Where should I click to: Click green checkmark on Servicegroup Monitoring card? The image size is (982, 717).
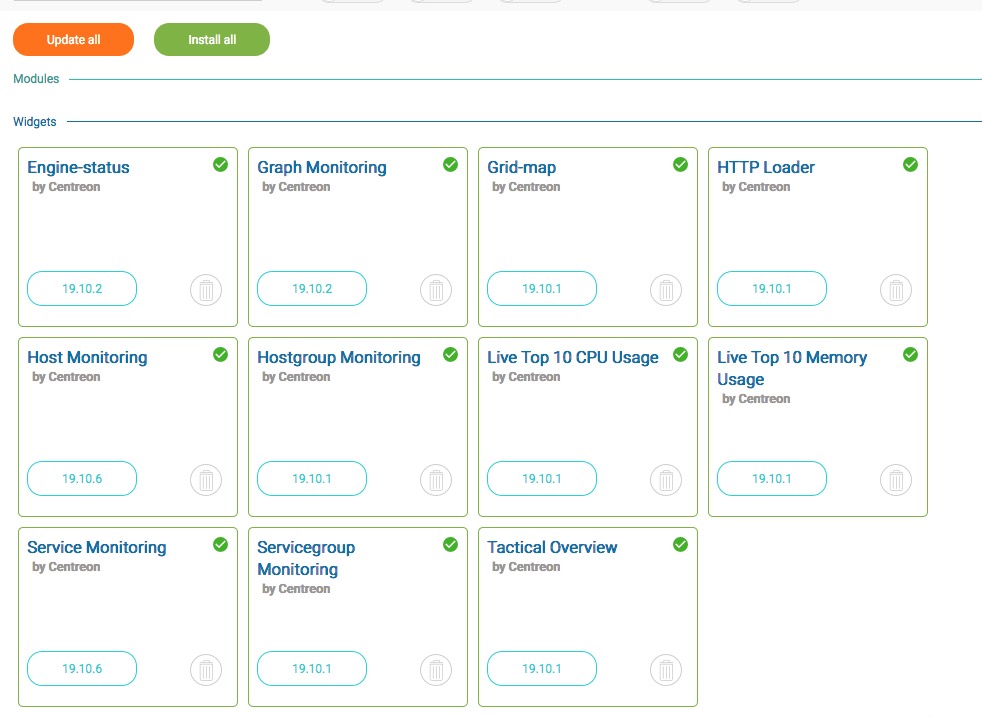coord(450,545)
